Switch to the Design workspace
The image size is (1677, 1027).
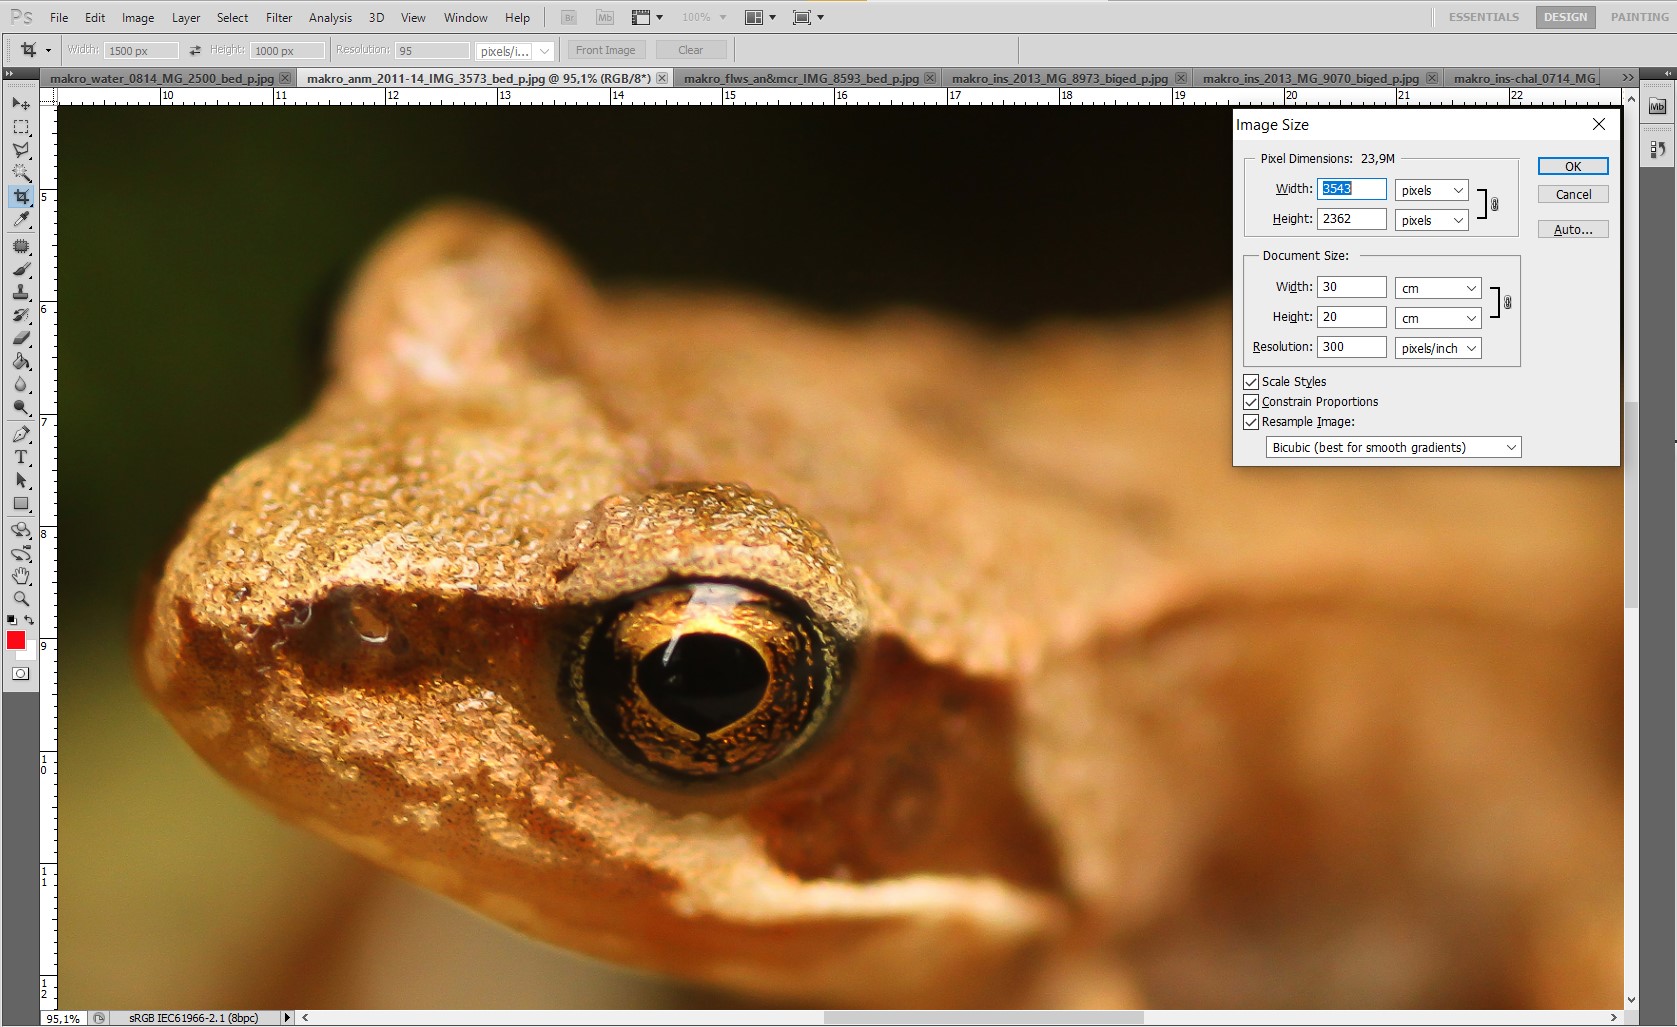click(1565, 17)
